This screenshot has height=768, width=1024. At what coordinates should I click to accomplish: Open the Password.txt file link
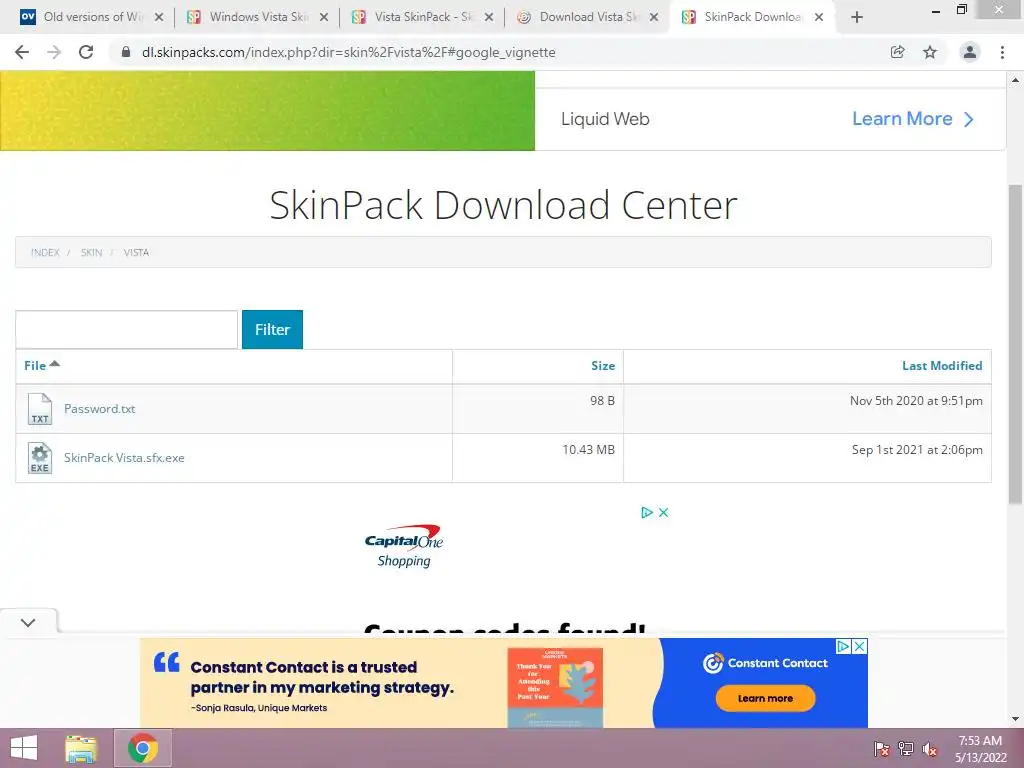pyautogui.click(x=99, y=409)
